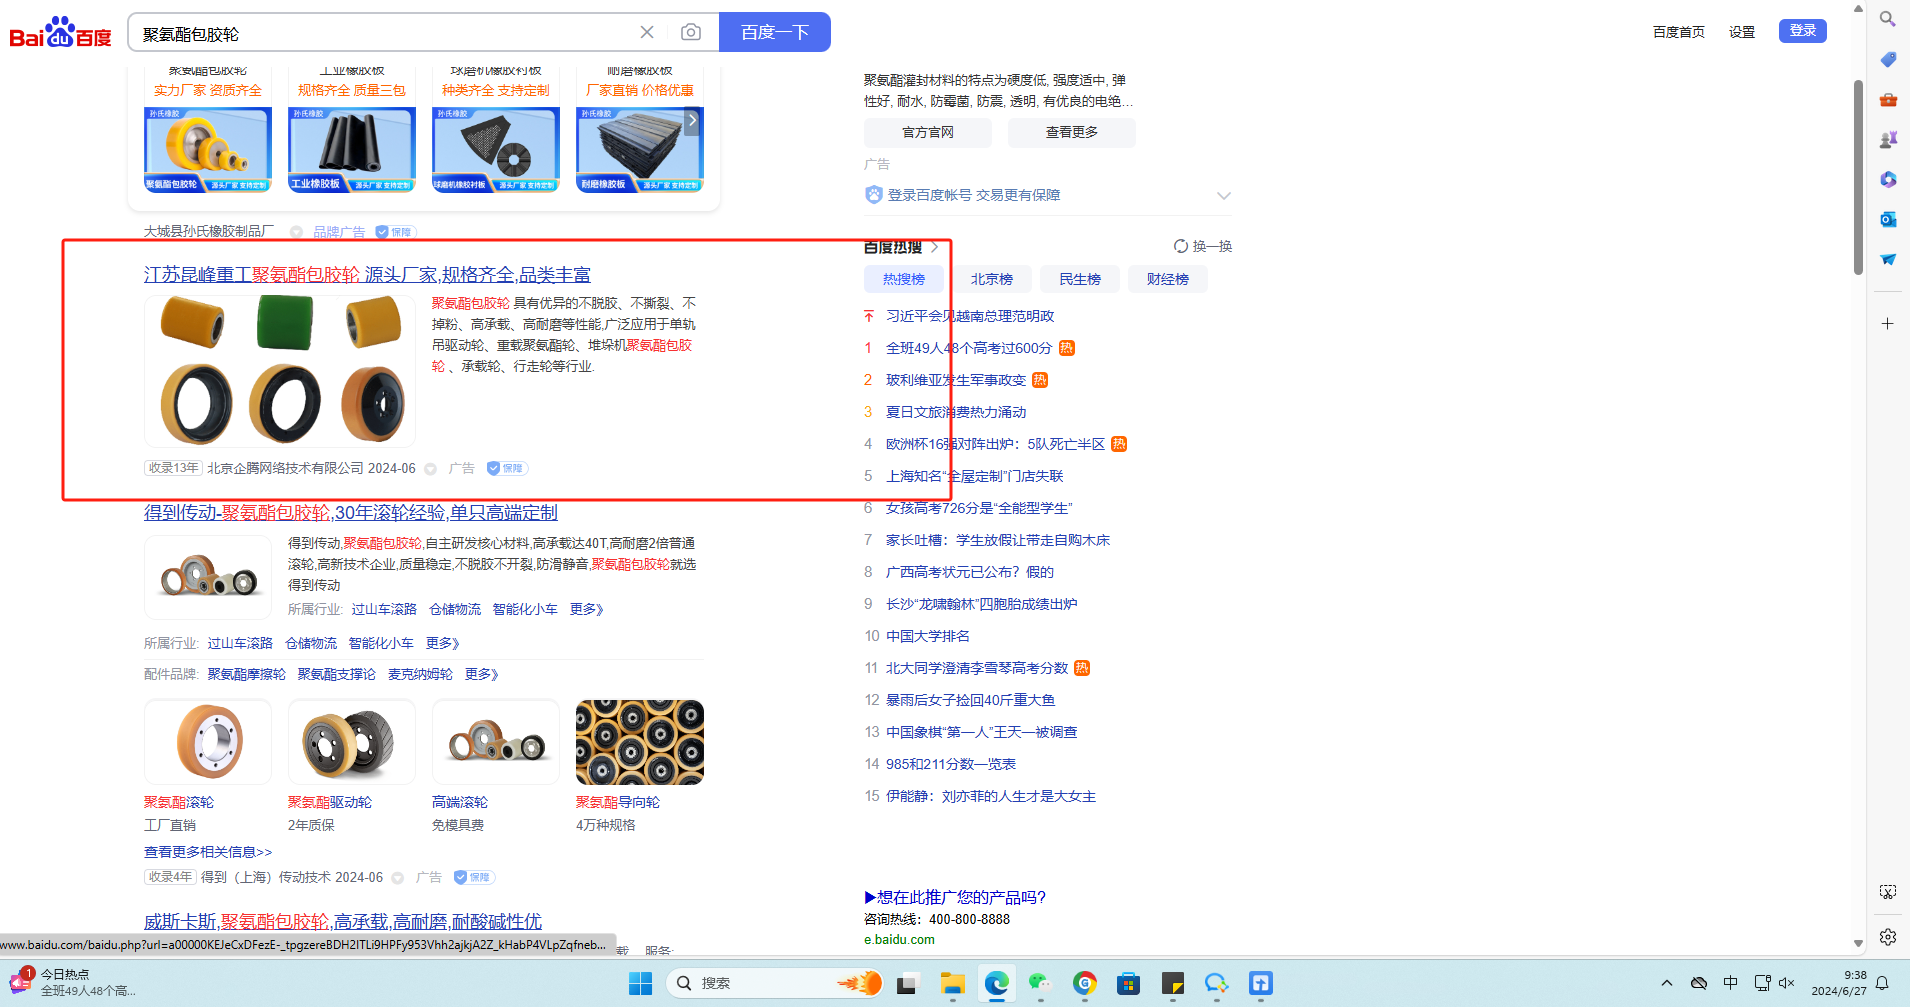Open the 聚氨酯包胶轮 ad card image
Image resolution: width=1910 pixels, height=1007 pixels.
[208, 149]
